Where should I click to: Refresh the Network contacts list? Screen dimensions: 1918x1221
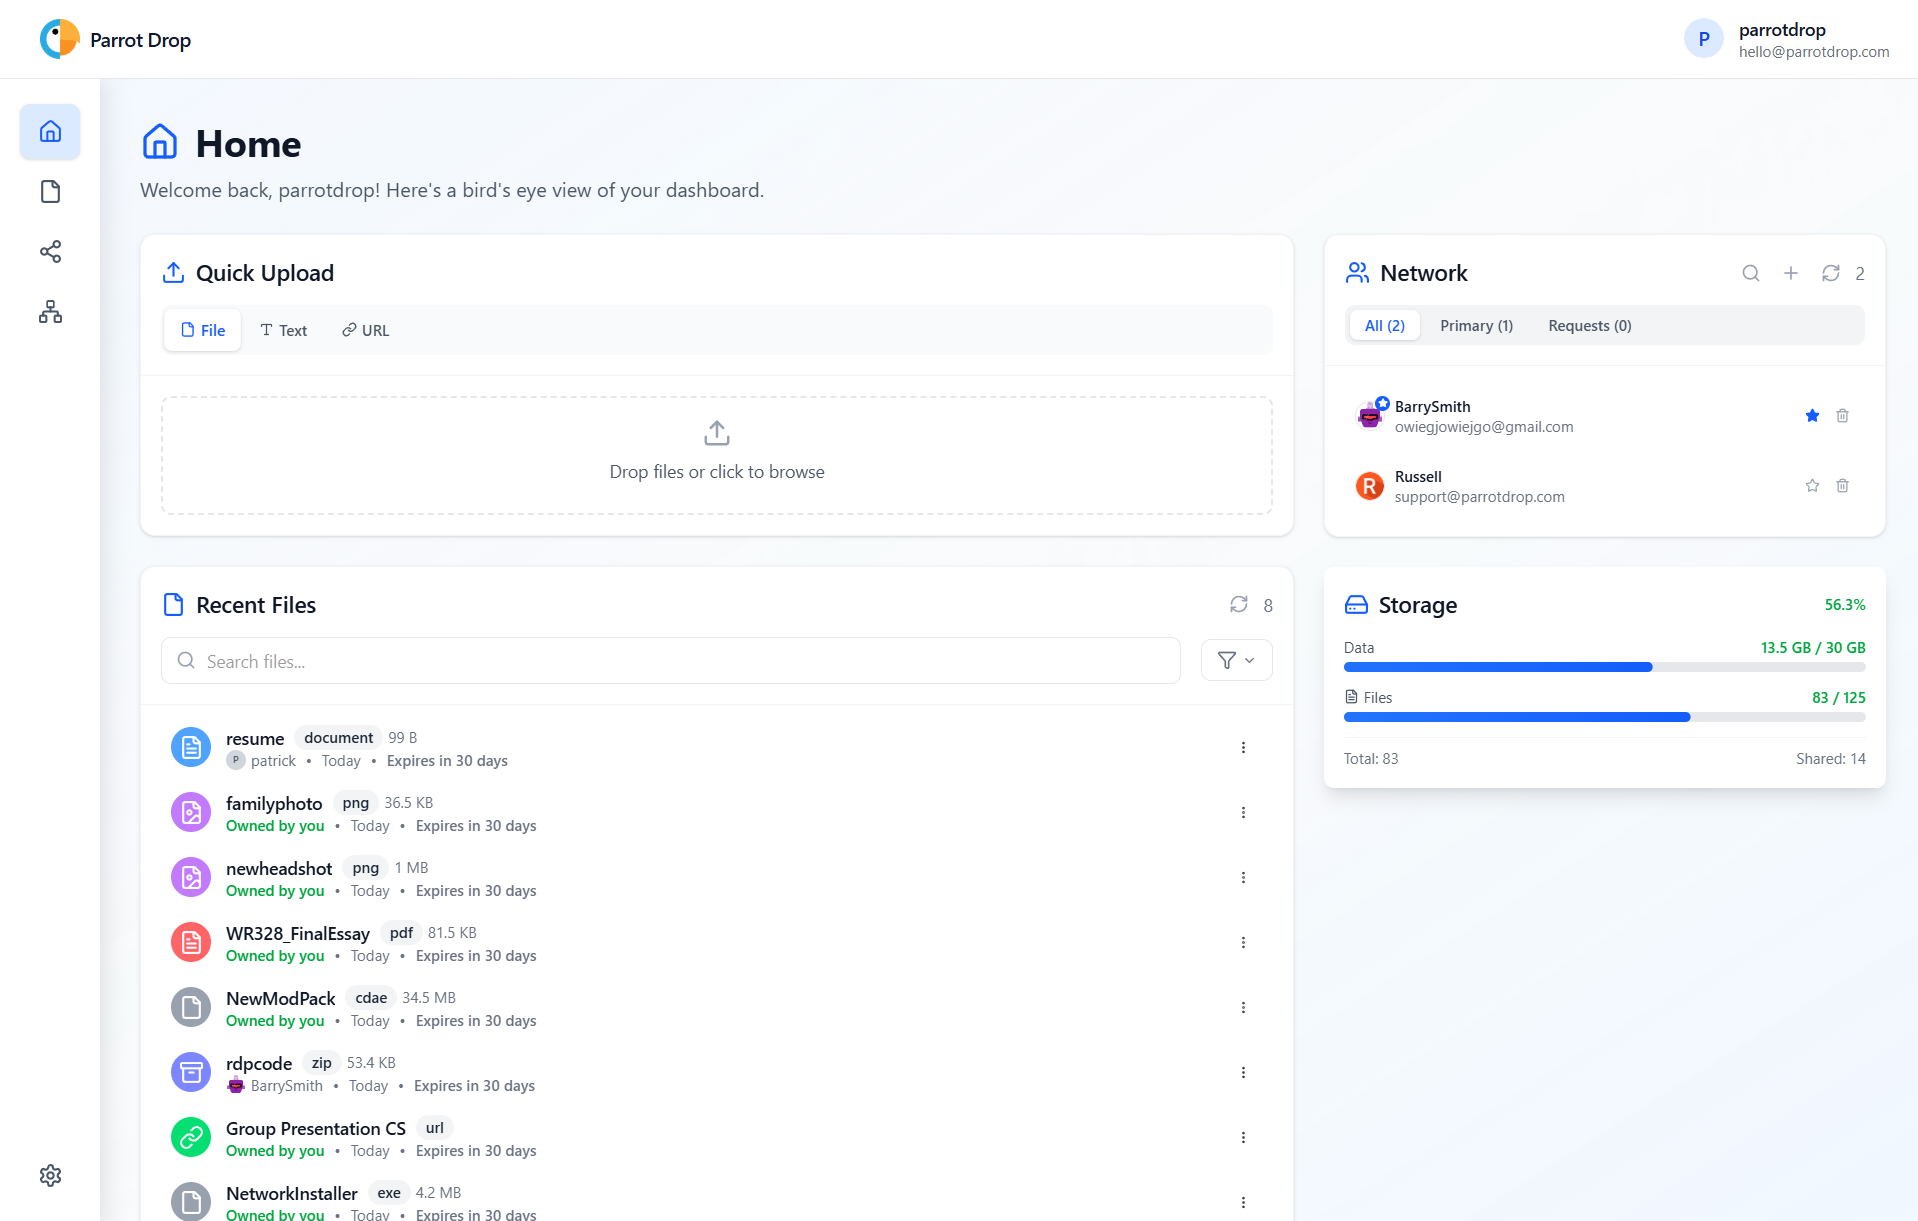point(1830,273)
